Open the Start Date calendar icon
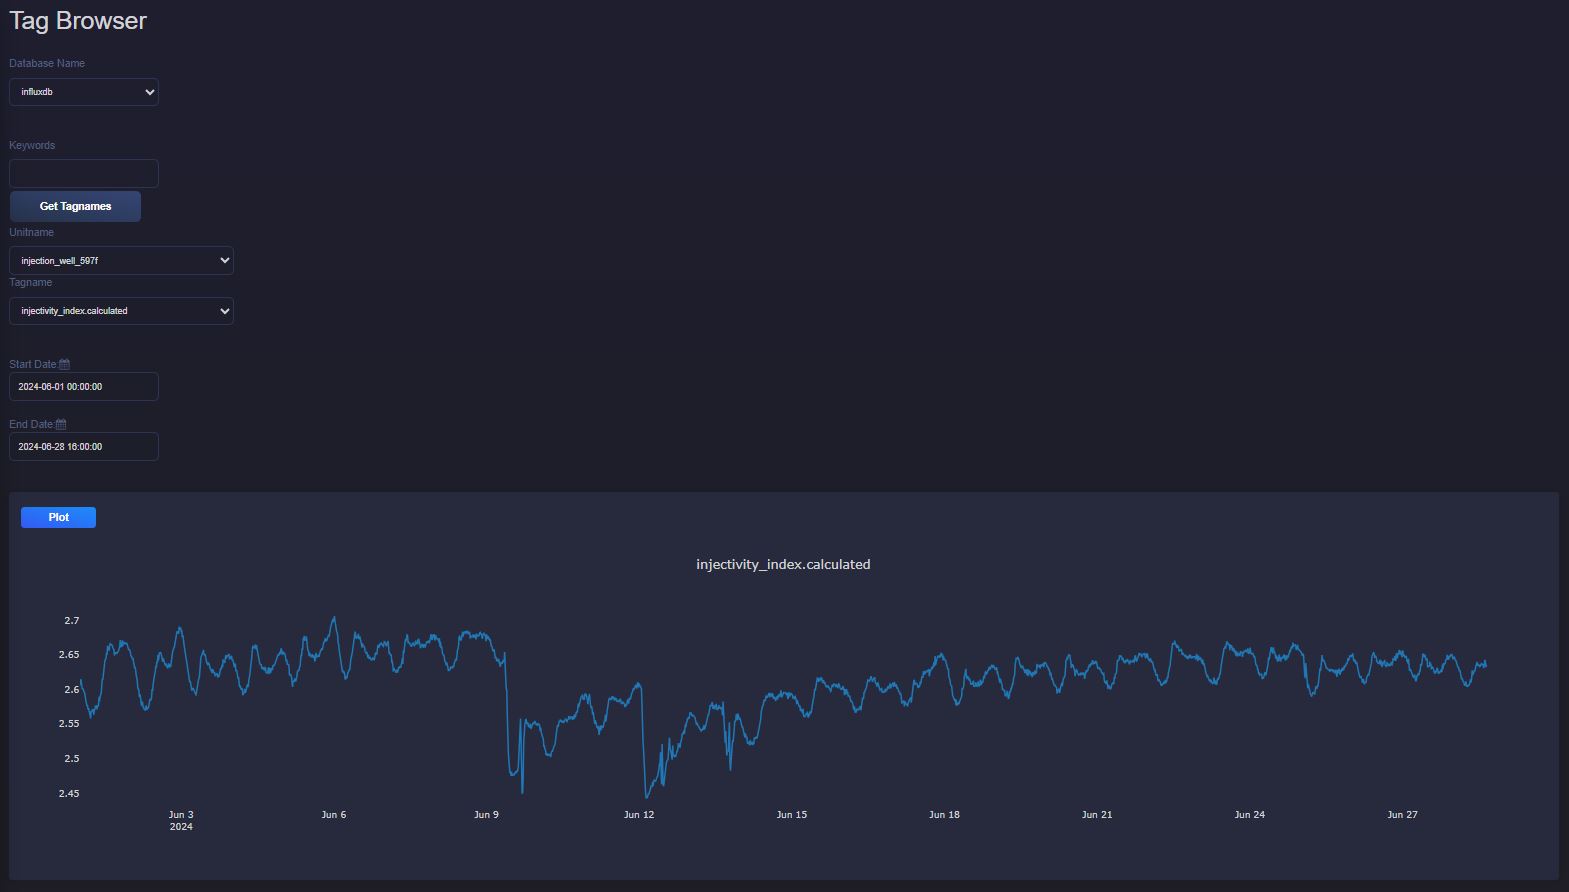 click(x=64, y=365)
